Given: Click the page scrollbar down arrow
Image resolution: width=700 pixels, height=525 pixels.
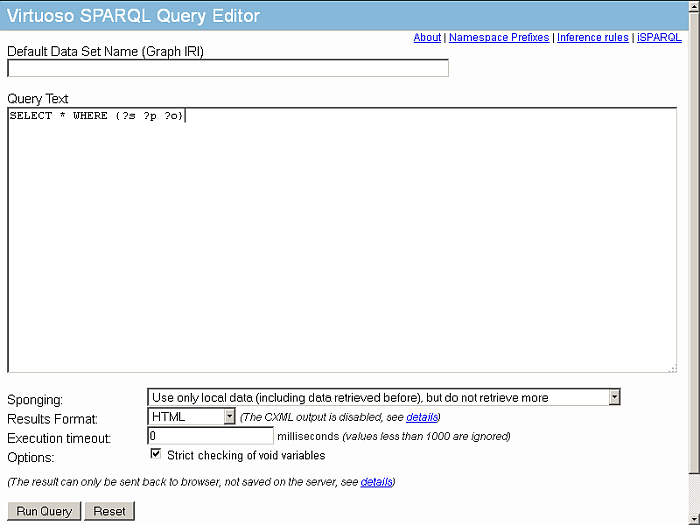Looking at the screenshot, I should coord(694,519).
